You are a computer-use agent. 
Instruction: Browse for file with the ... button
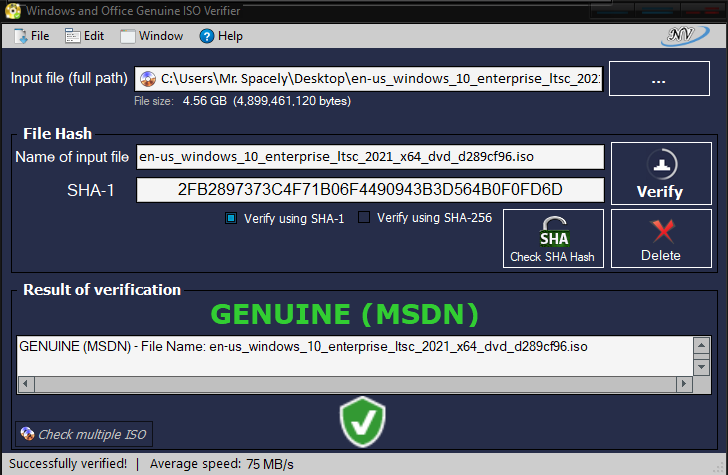(659, 78)
